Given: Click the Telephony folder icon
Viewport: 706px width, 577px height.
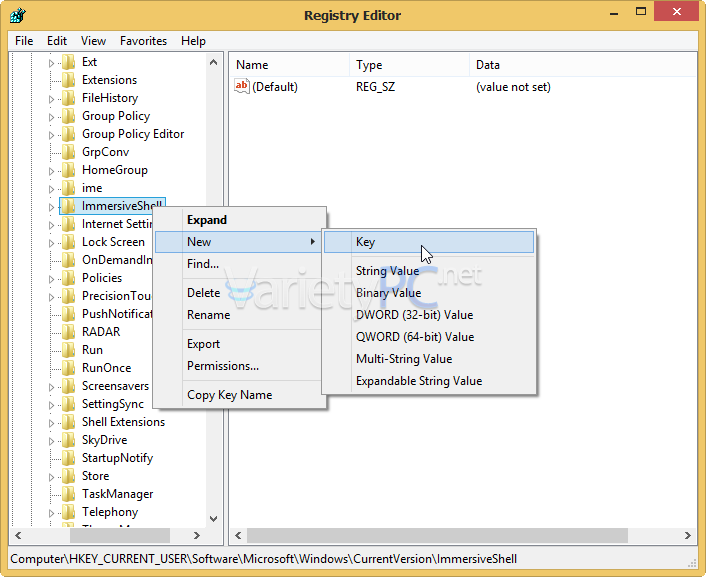Looking at the screenshot, I should pyautogui.click(x=68, y=512).
